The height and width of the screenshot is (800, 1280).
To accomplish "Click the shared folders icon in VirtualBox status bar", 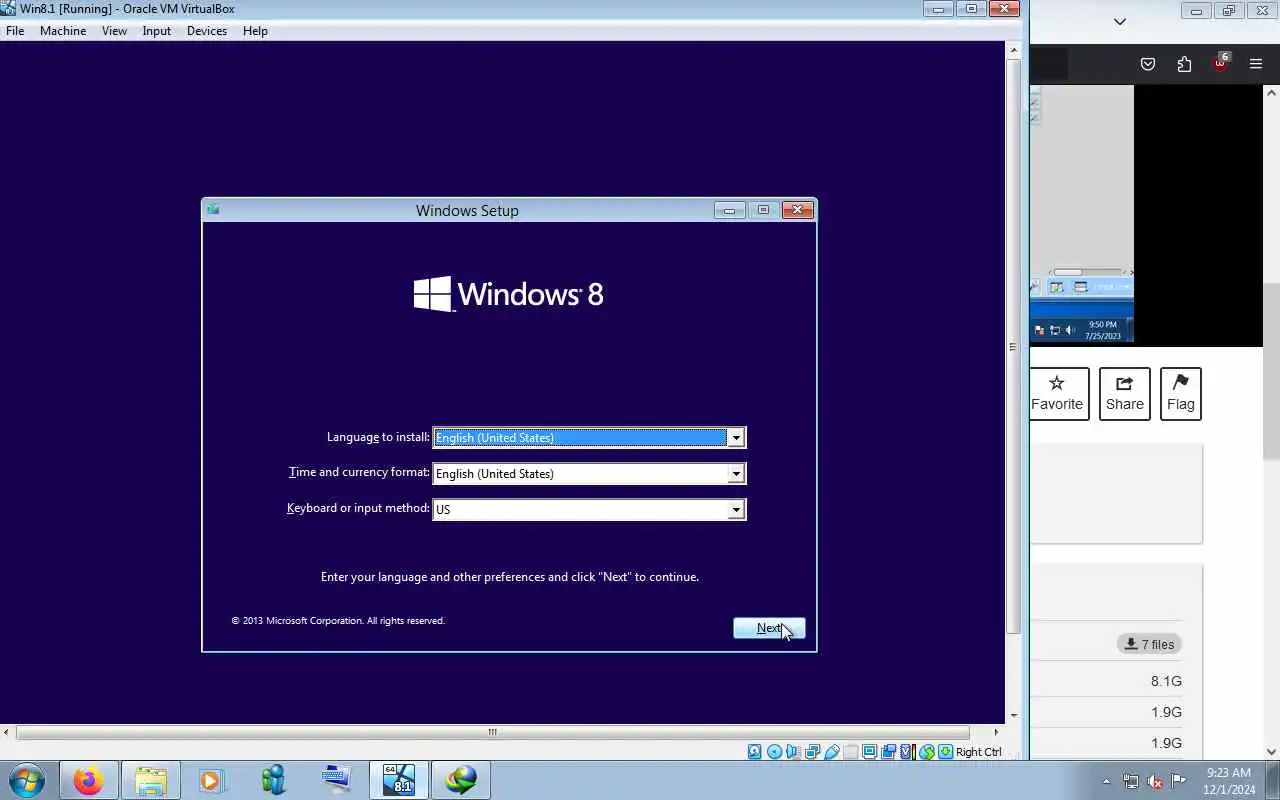I will pyautogui.click(x=851, y=752).
